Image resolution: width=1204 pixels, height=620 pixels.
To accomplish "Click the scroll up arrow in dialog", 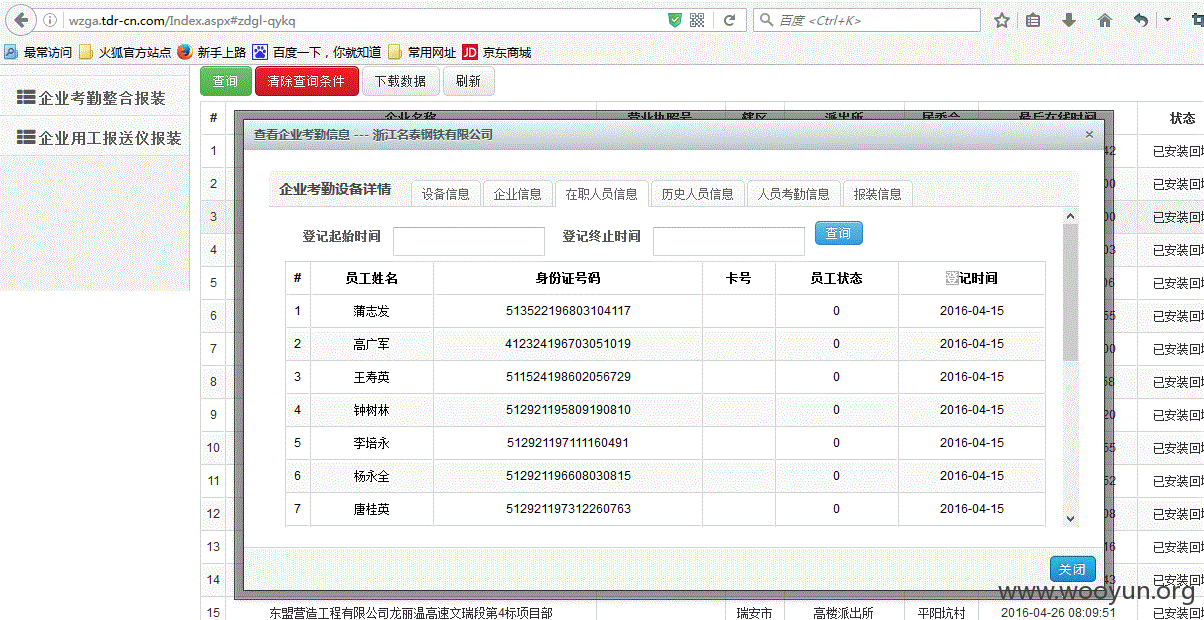I will [1070, 216].
